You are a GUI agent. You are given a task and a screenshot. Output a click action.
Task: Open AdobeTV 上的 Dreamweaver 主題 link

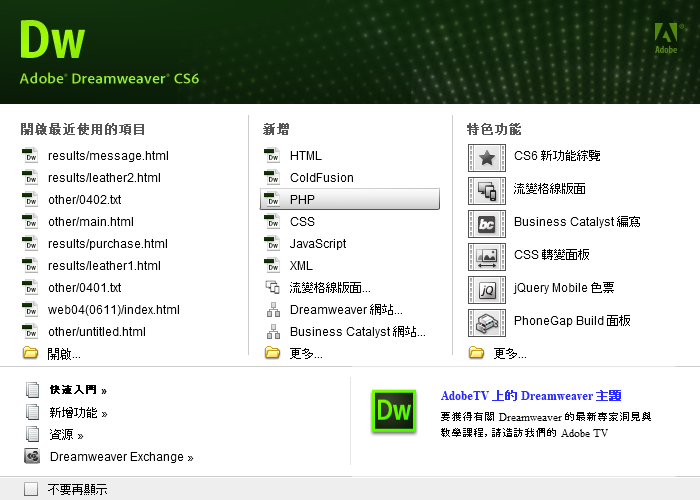[531, 396]
